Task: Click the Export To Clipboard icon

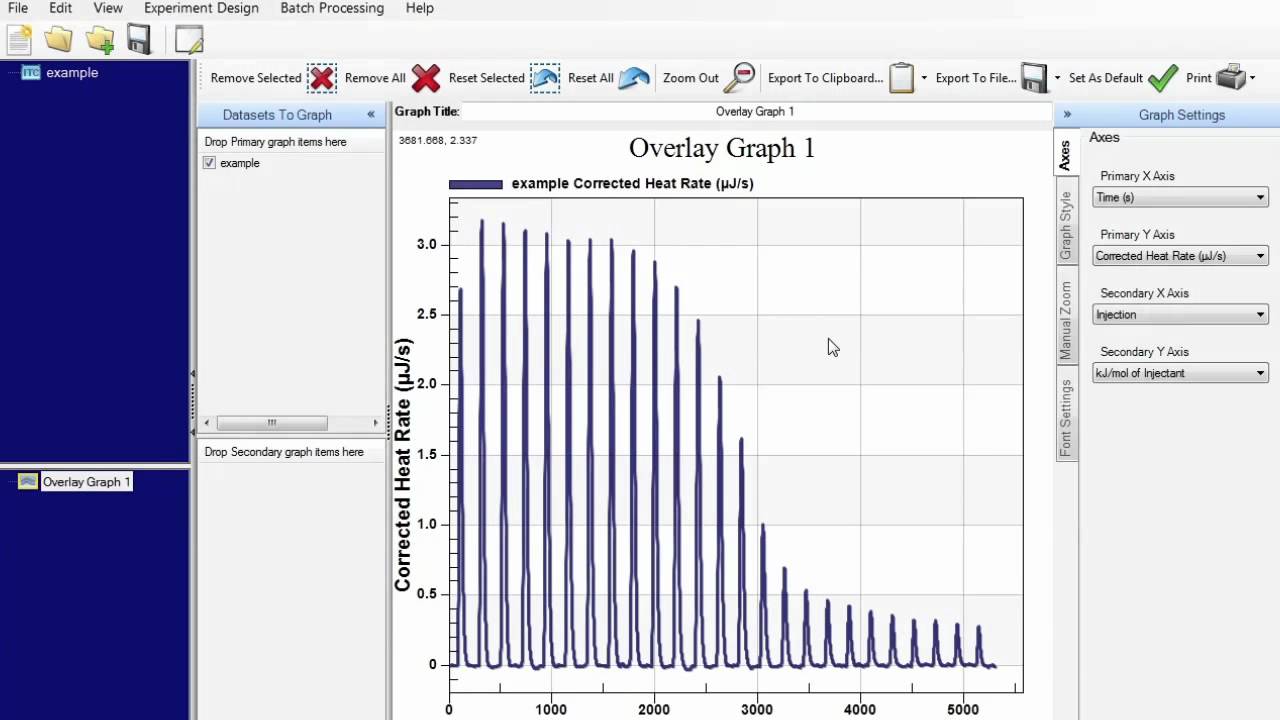Action: tap(901, 77)
